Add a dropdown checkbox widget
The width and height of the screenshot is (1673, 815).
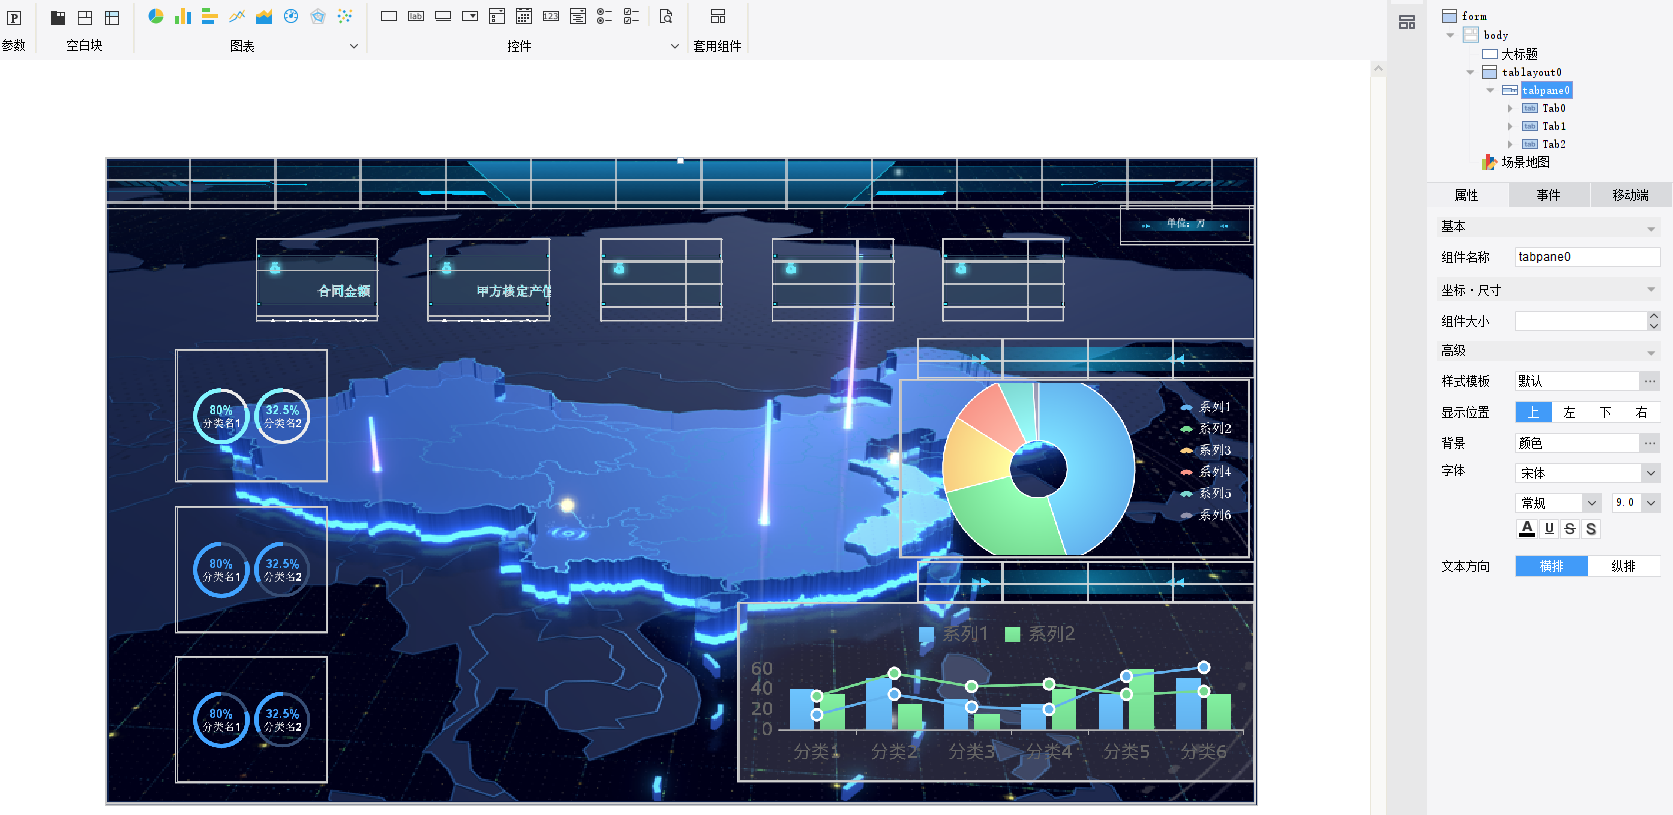pyautogui.click(x=497, y=16)
